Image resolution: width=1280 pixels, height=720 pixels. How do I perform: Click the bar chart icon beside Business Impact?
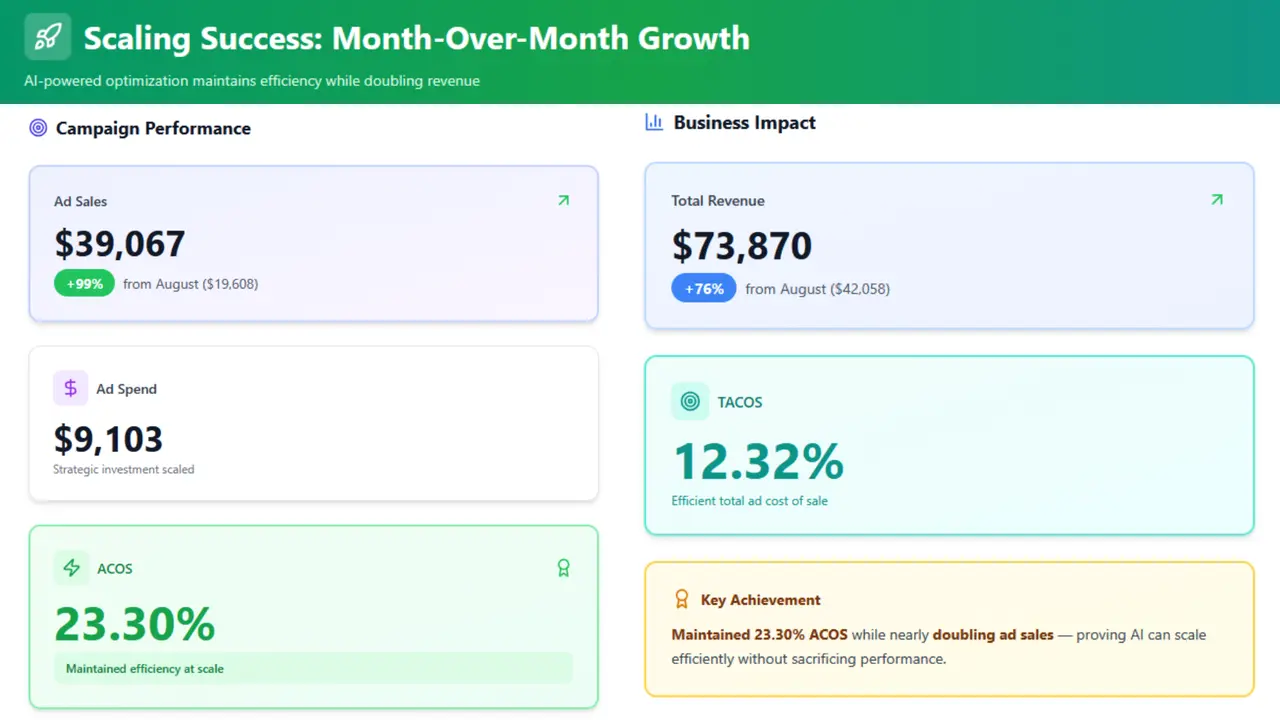(654, 122)
